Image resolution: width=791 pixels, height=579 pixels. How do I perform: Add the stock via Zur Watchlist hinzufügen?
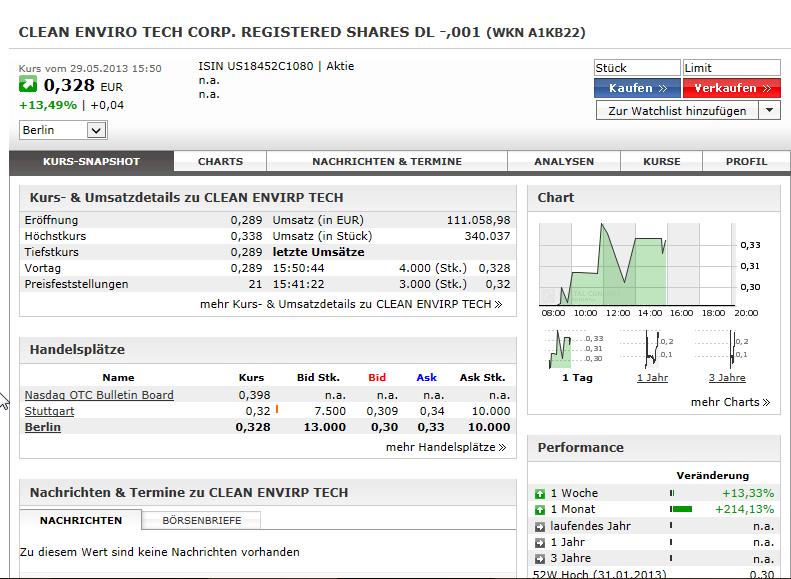tap(677, 111)
